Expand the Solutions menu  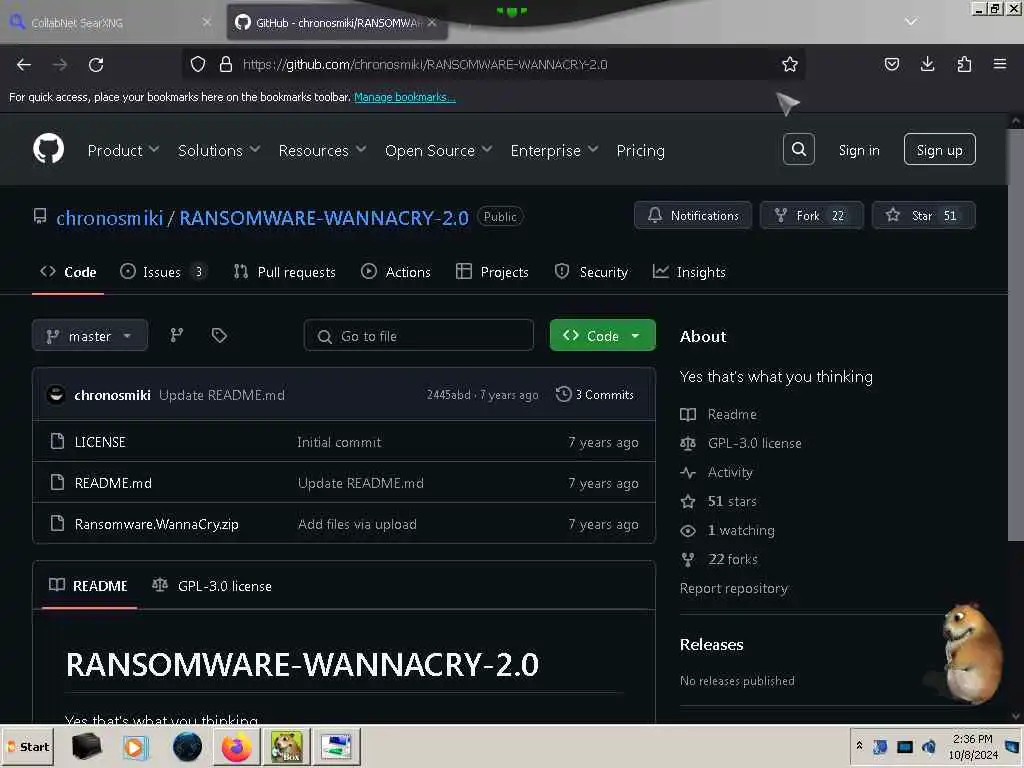(219, 150)
